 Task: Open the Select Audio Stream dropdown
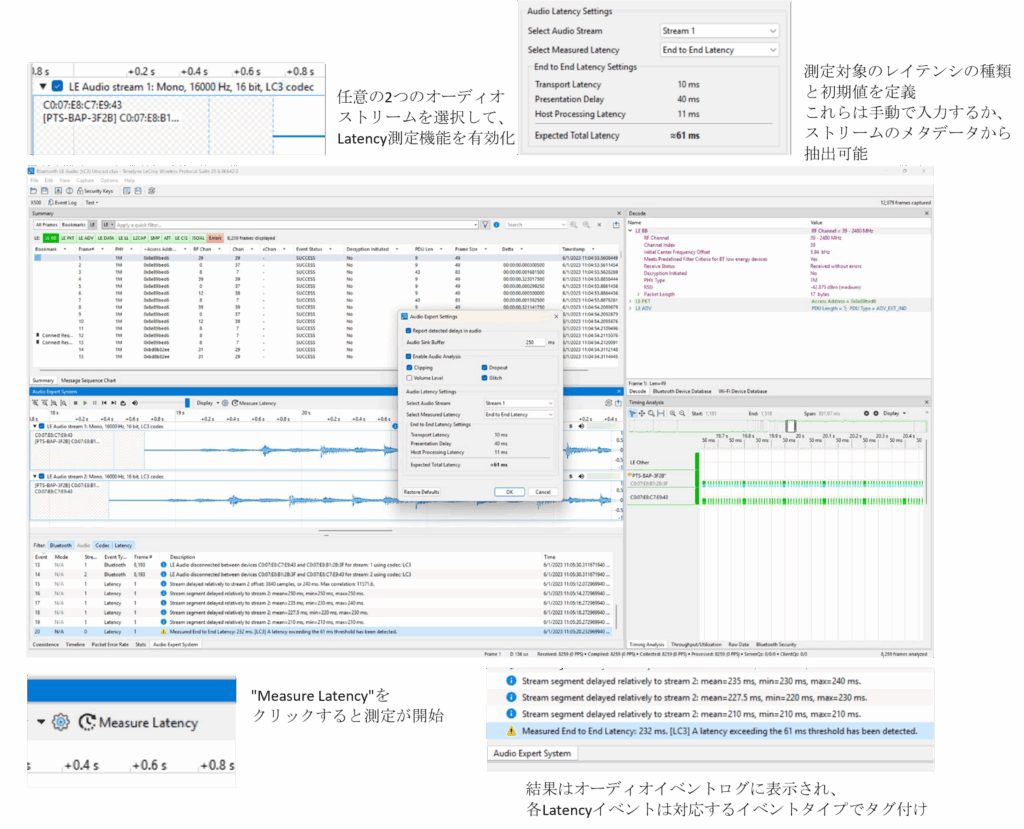519,402
